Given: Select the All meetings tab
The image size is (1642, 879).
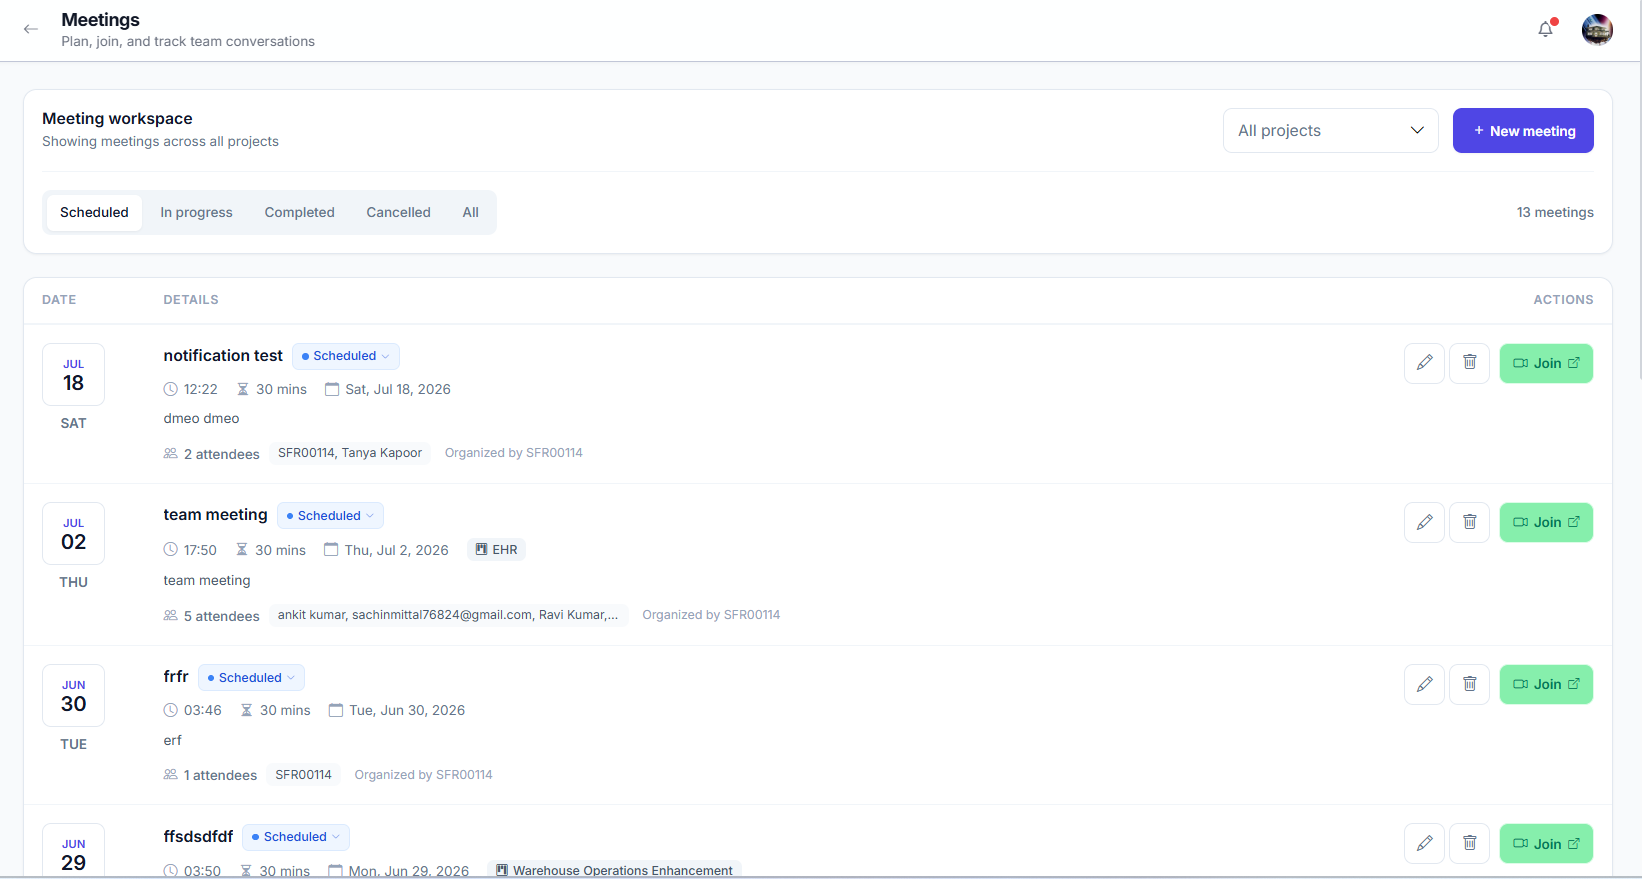Looking at the screenshot, I should 471,212.
